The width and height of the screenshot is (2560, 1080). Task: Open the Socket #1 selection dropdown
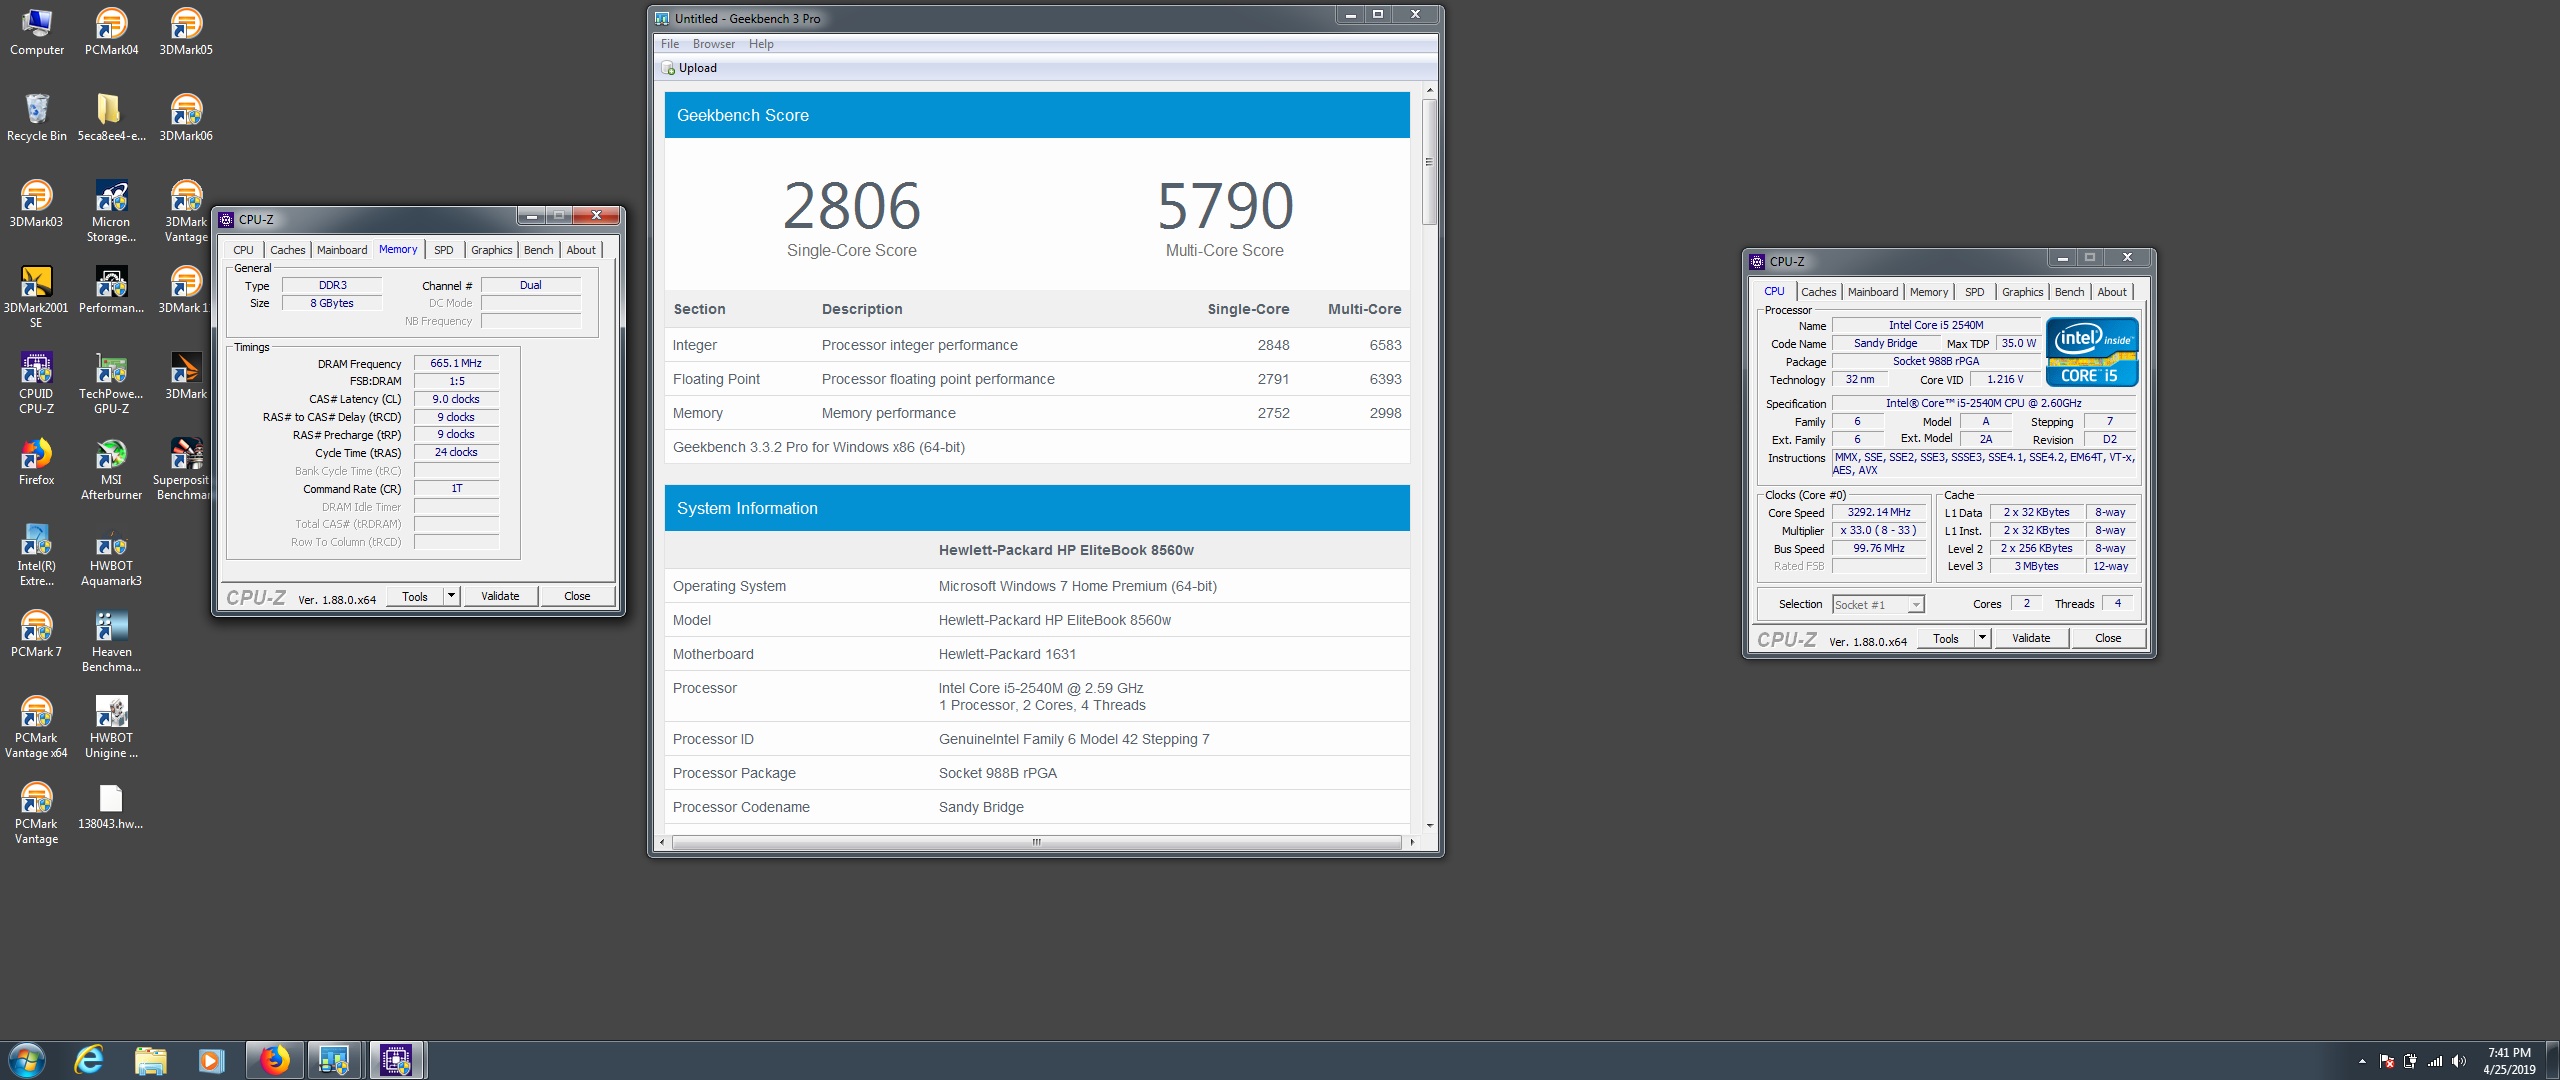tap(1878, 605)
